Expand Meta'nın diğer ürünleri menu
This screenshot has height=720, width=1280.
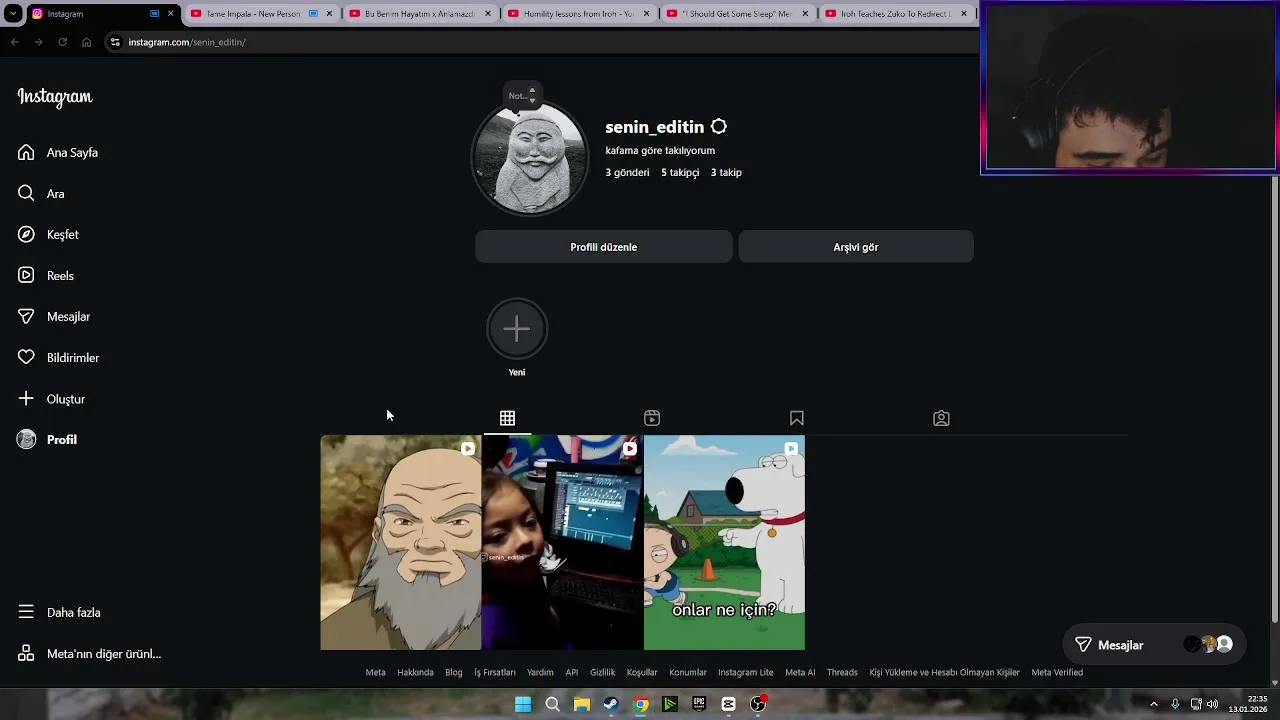[x=89, y=653]
